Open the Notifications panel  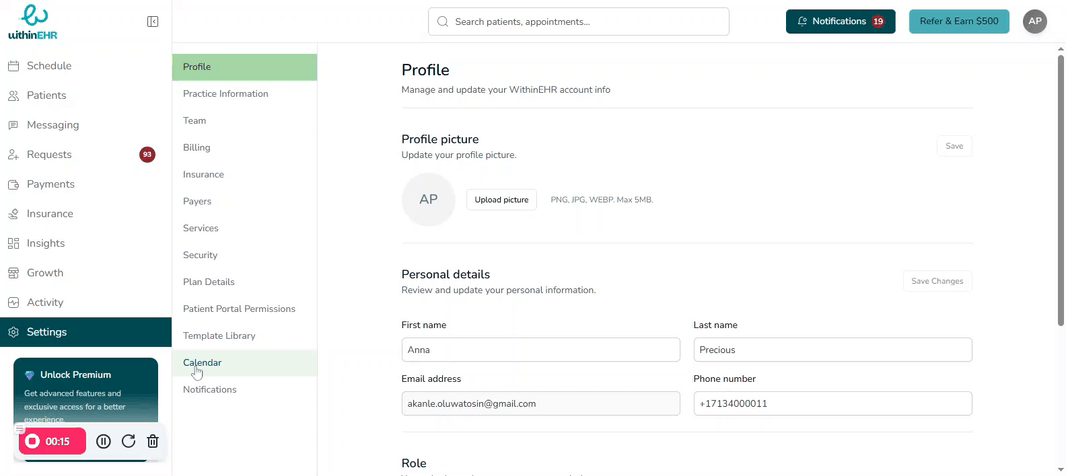pos(840,21)
